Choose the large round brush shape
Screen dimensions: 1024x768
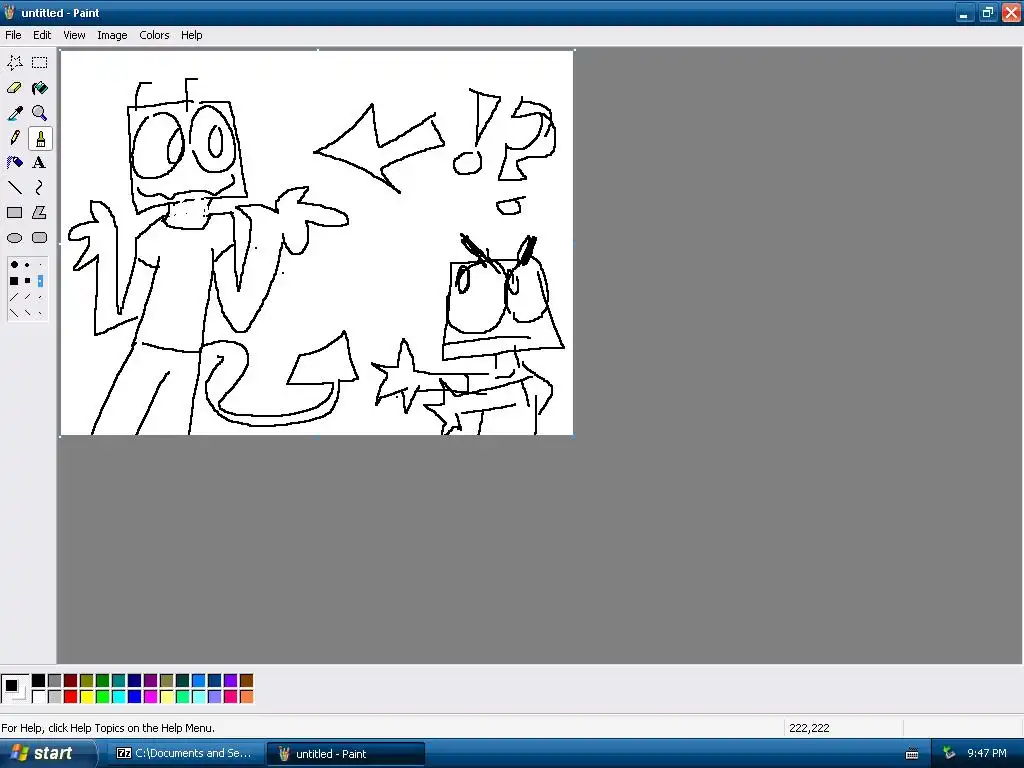14,265
